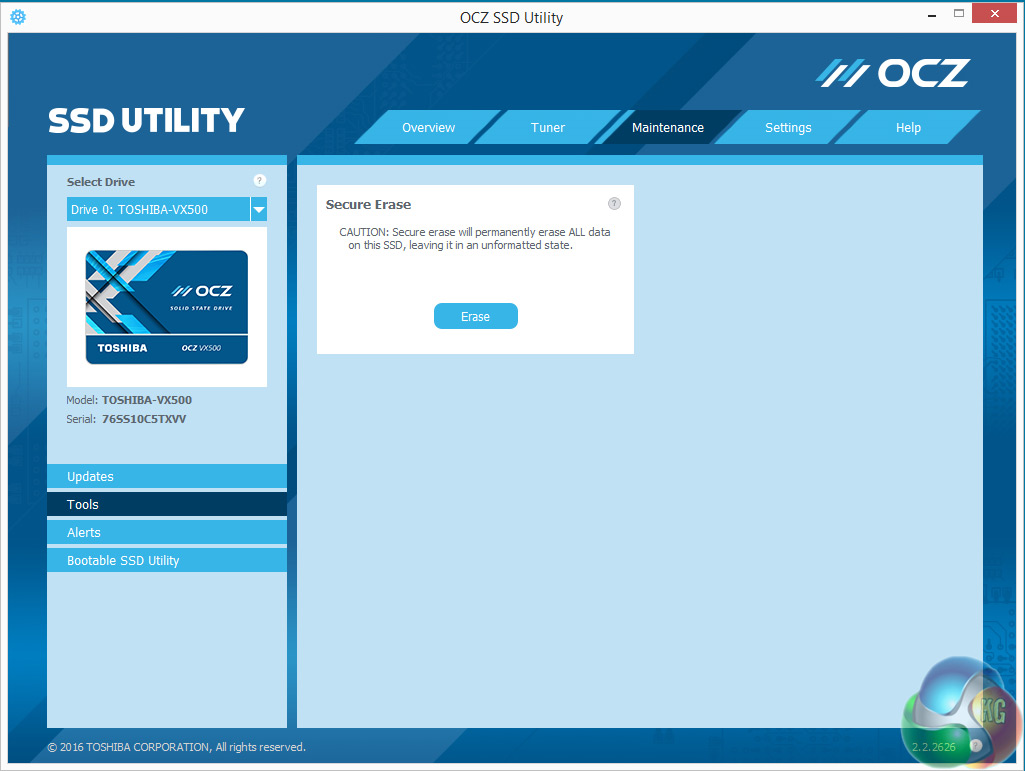Switch to the Tuner tab

click(548, 128)
